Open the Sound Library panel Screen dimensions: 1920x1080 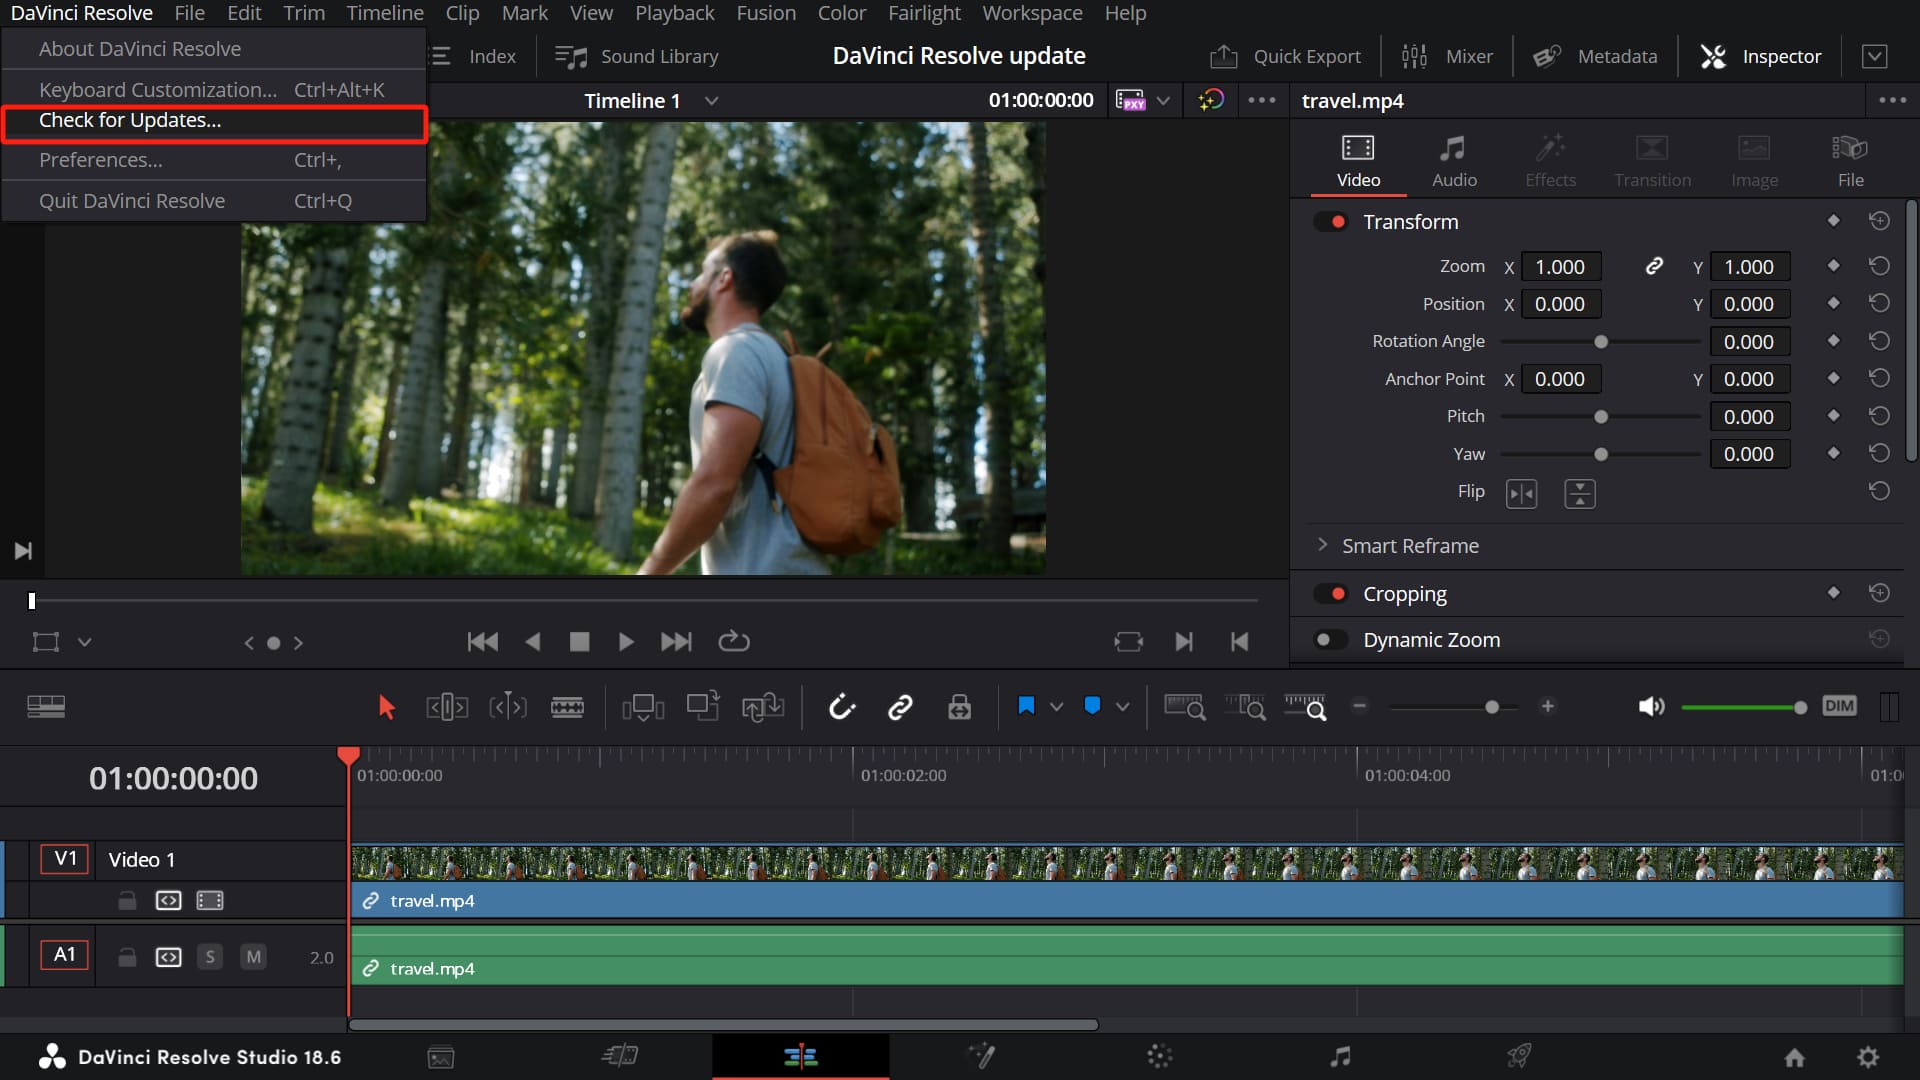coord(637,57)
